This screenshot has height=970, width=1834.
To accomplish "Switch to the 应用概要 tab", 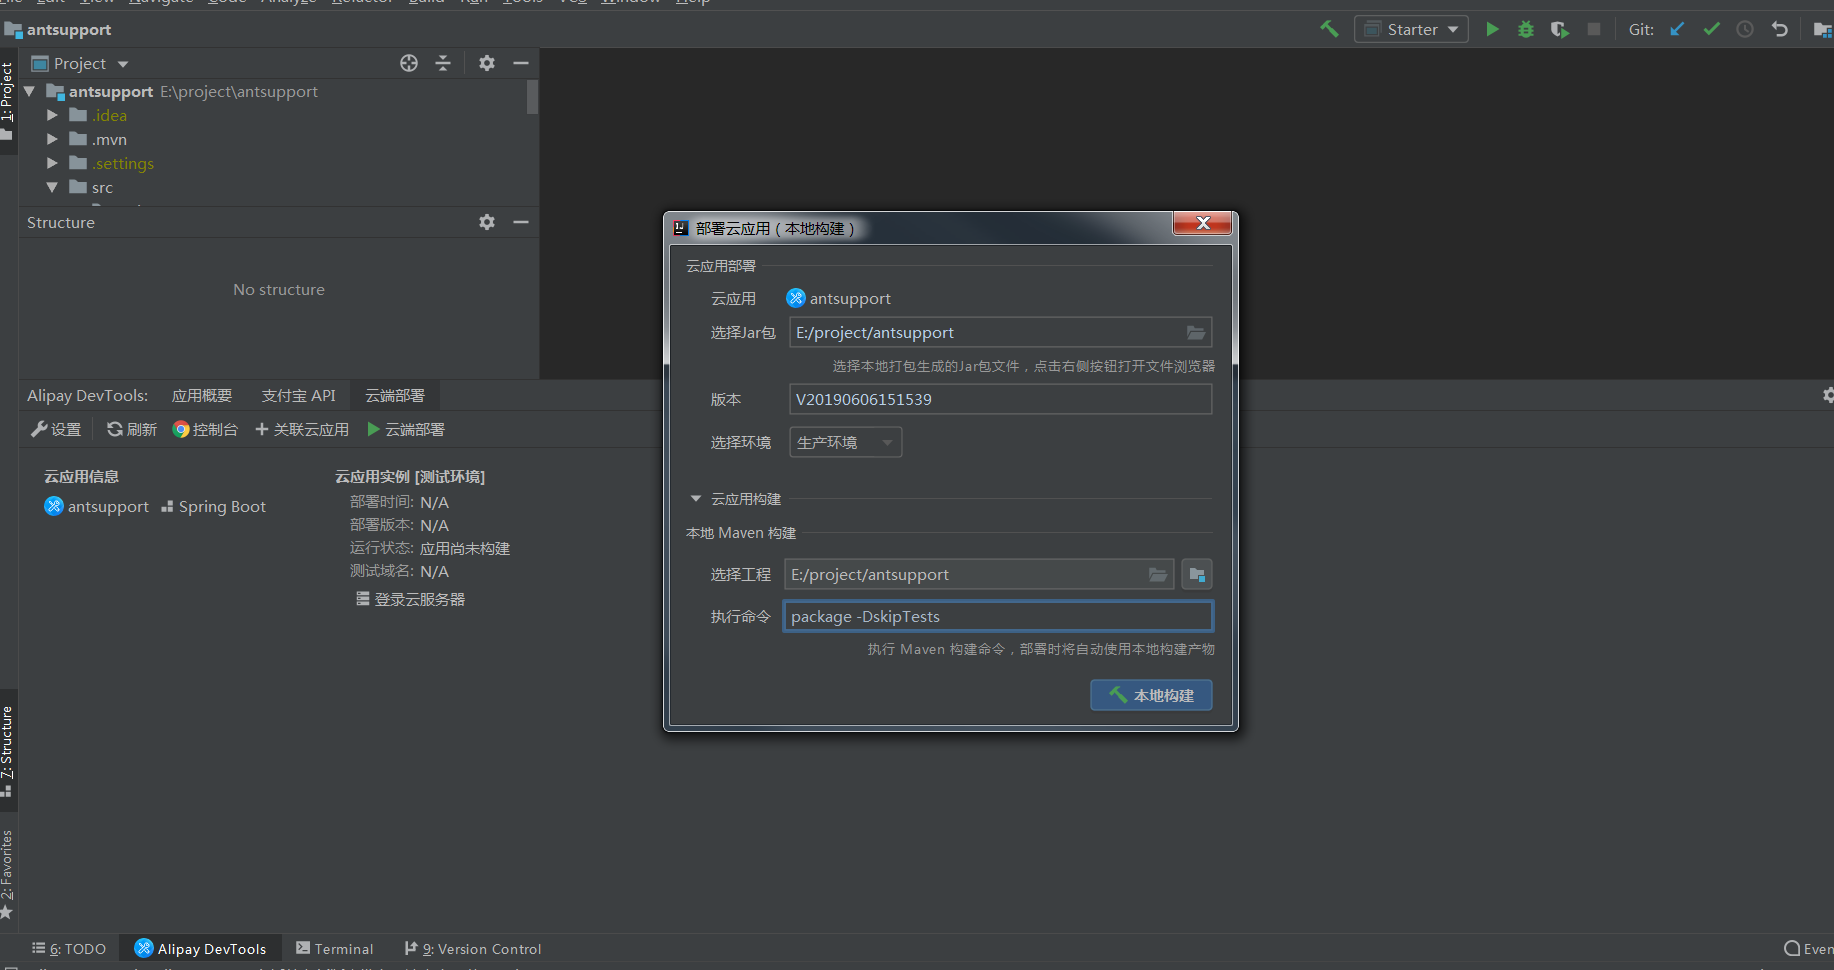I will 202,396.
